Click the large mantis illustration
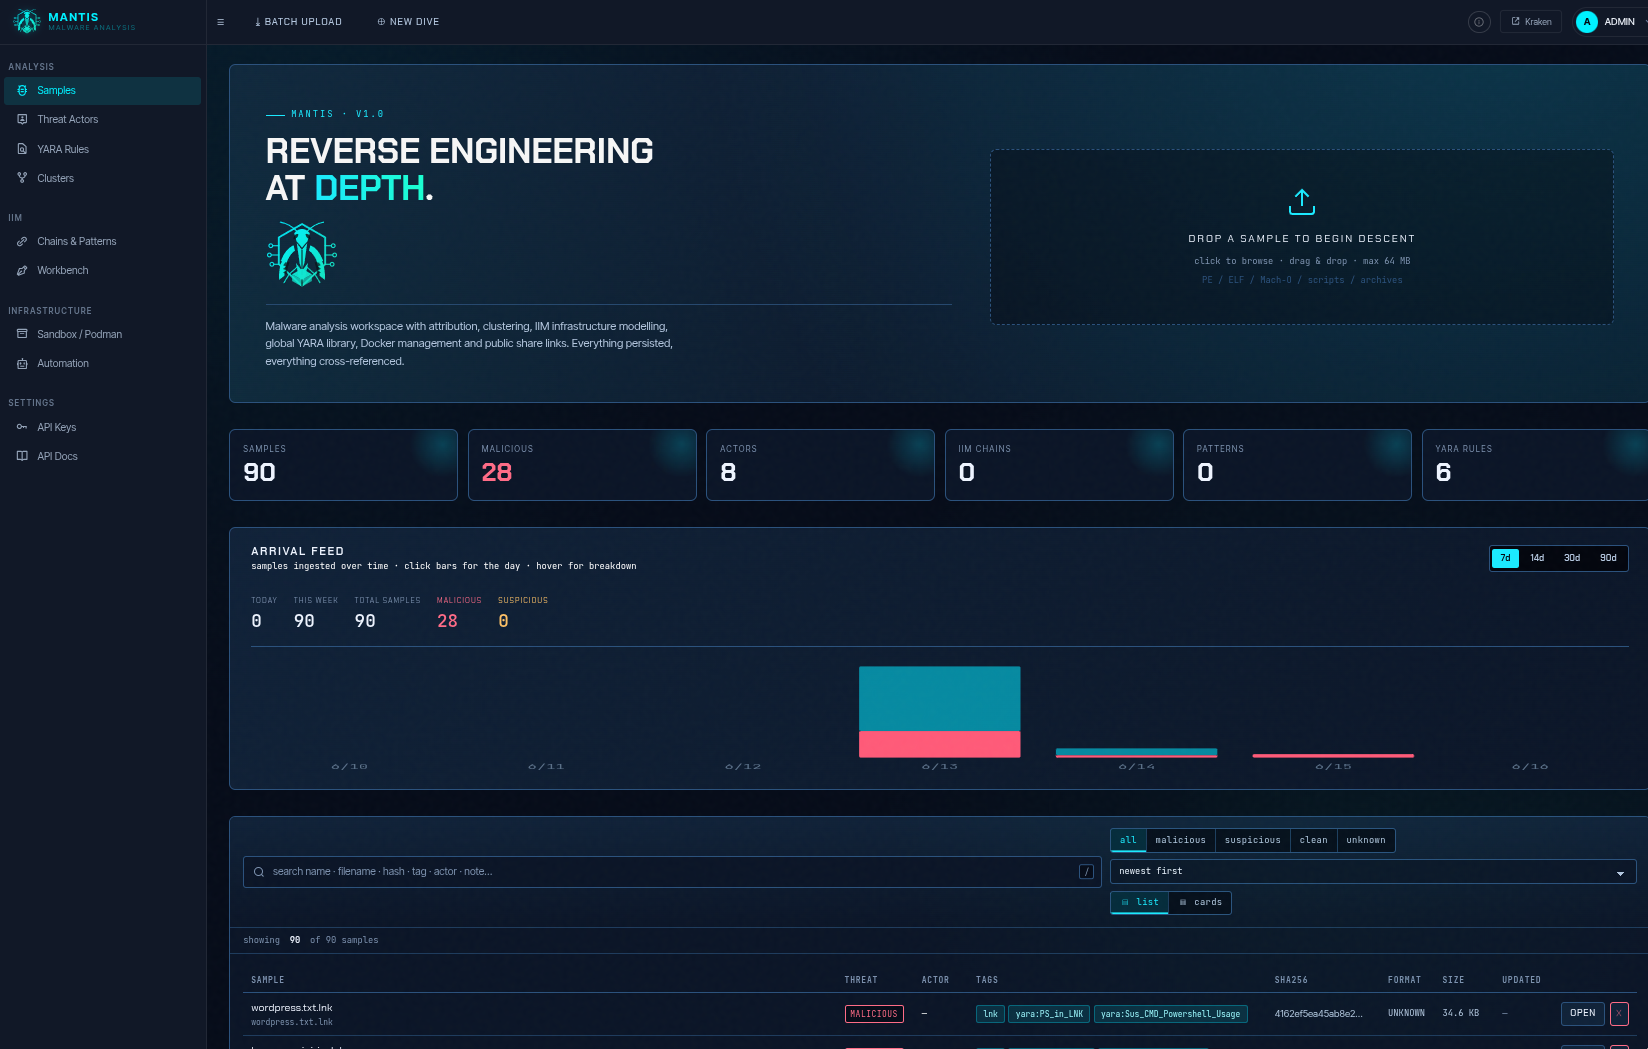This screenshot has height=1049, width=1648. coord(302,254)
